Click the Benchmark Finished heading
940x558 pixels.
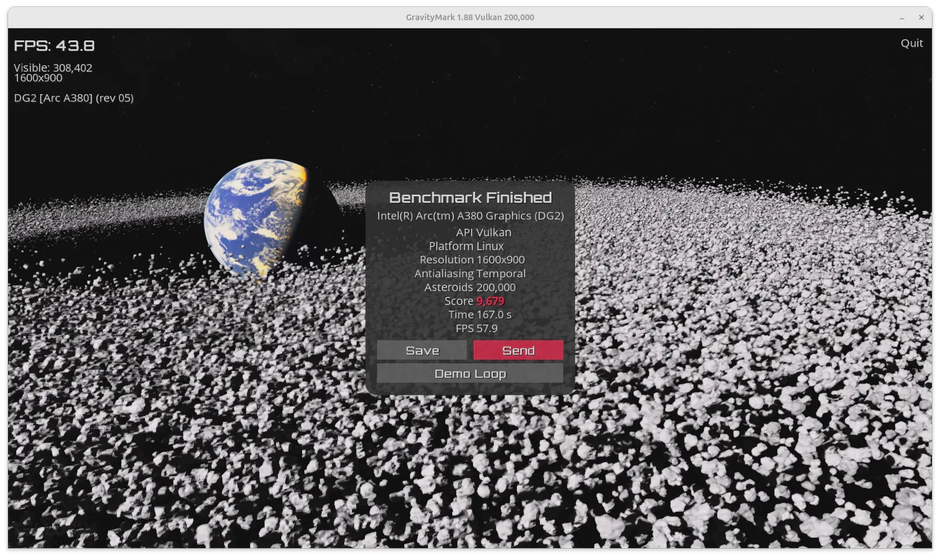tap(470, 198)
